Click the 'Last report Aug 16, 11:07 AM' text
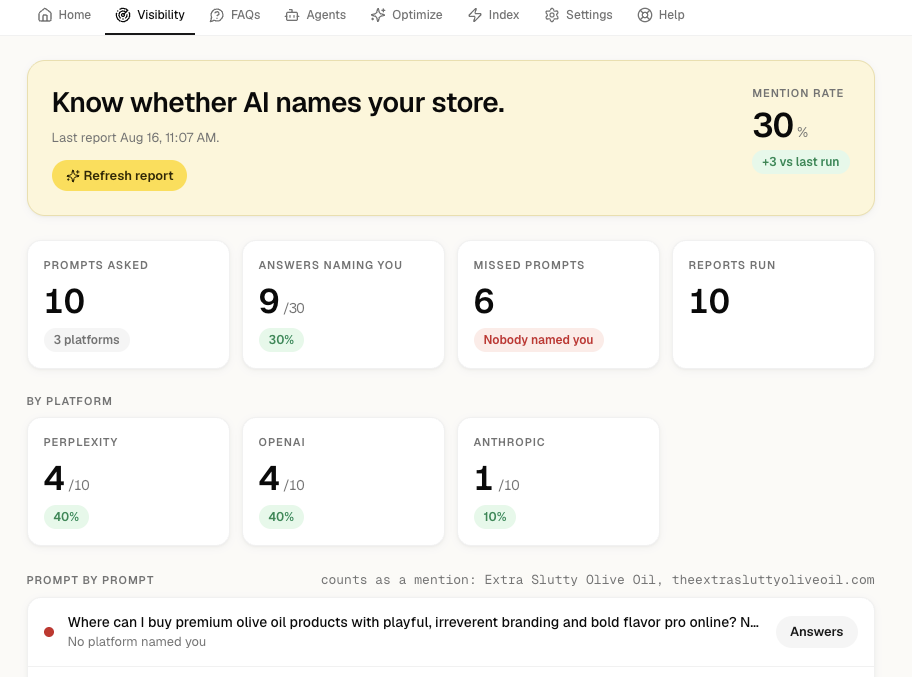This screenshot has height=677, width=912. coord(136,138)
